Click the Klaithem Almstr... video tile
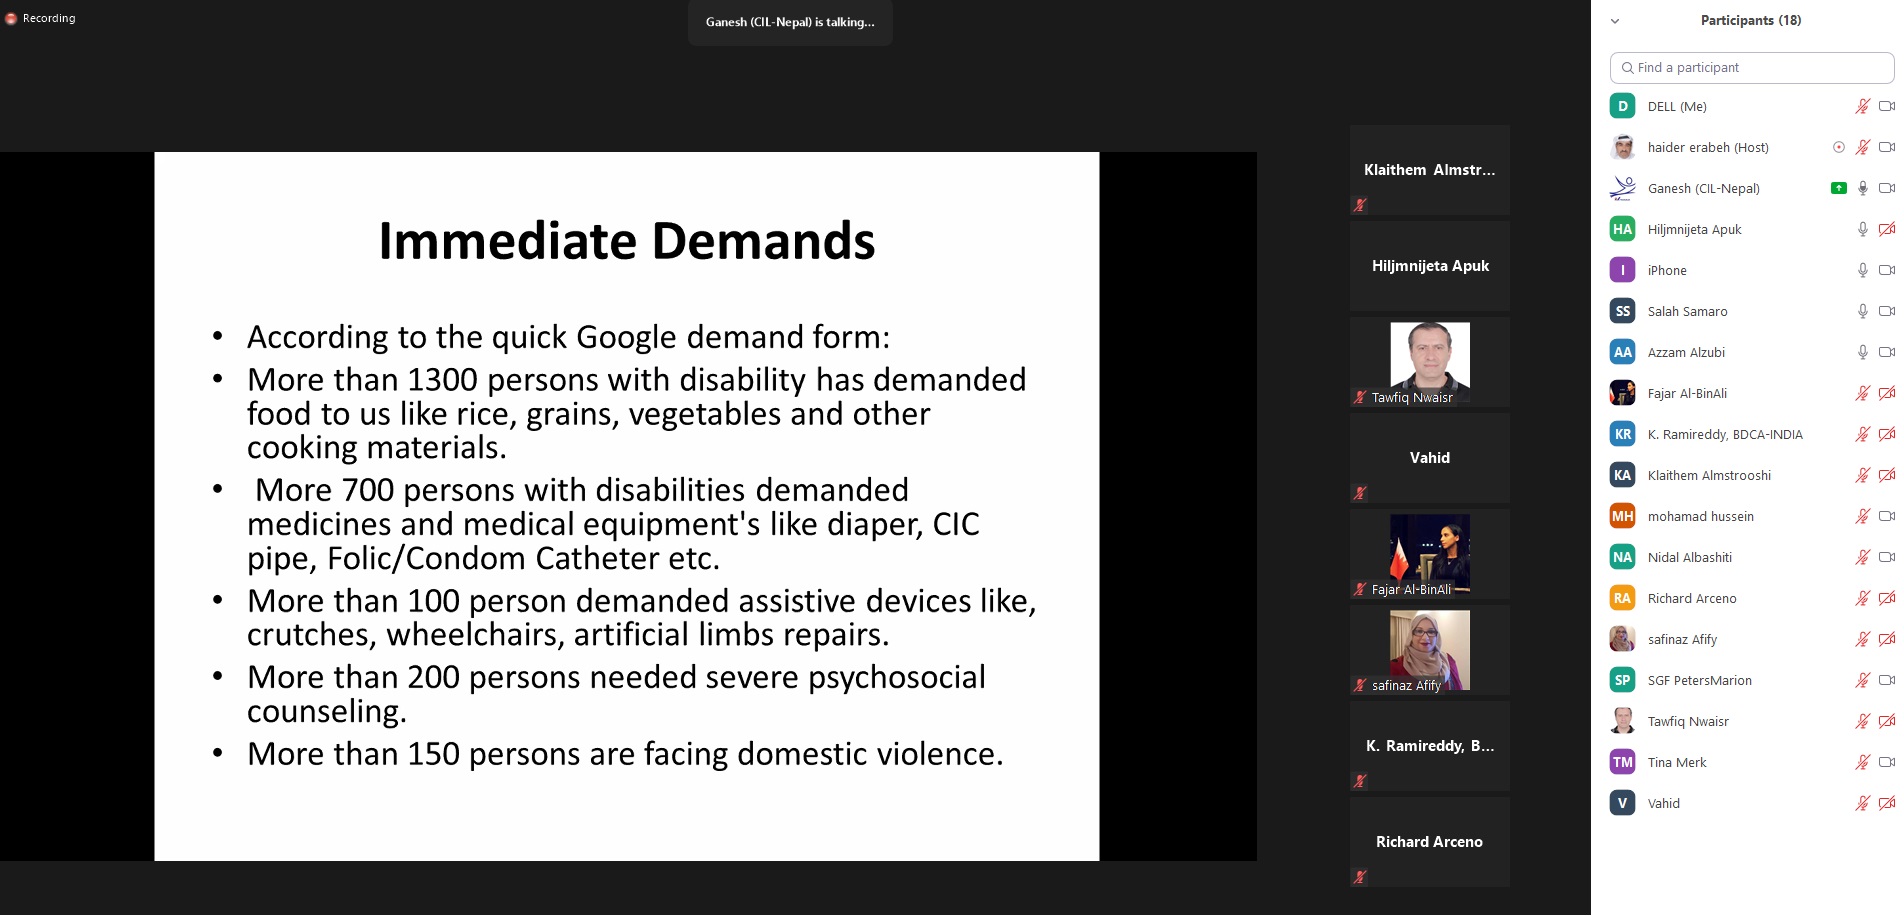The height and width of the screenshot is (916, 1904). tap(1429, 170)
